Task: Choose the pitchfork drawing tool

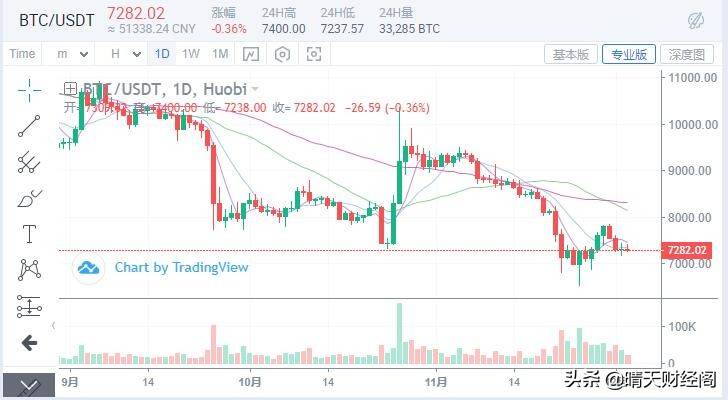Action: [x=29, y=162]
